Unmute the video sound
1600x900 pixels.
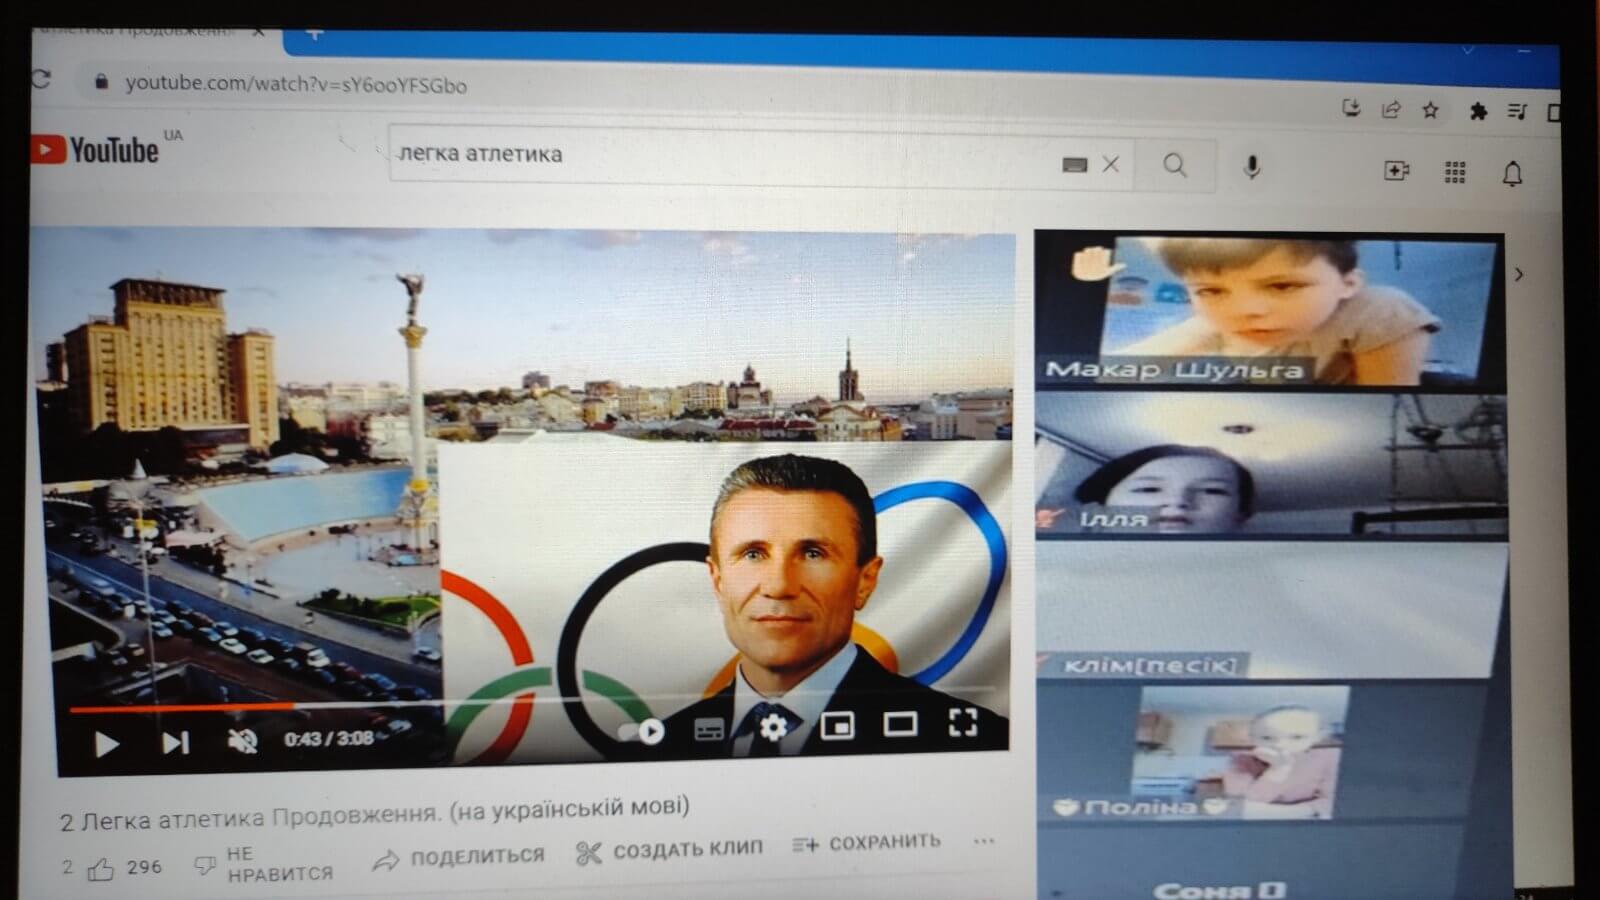(x=242, y=741)
